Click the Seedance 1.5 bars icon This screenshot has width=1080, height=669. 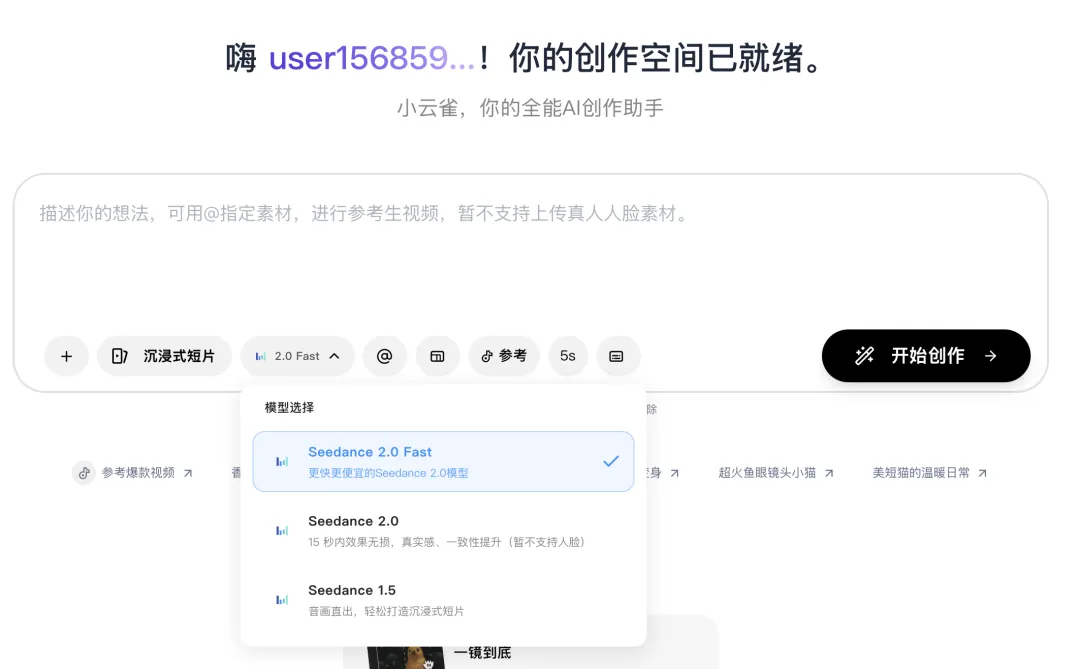point(282,599)
